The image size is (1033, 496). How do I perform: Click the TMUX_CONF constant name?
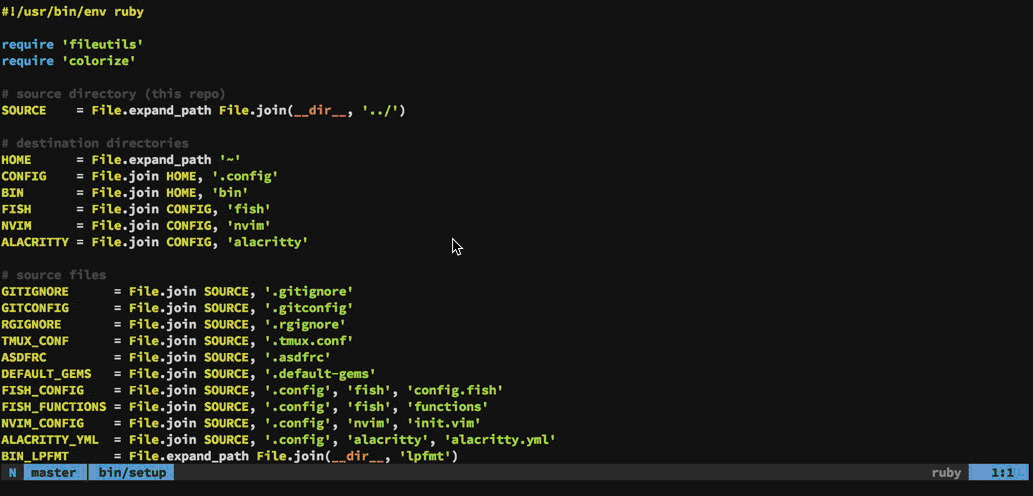tap(35, 341)
